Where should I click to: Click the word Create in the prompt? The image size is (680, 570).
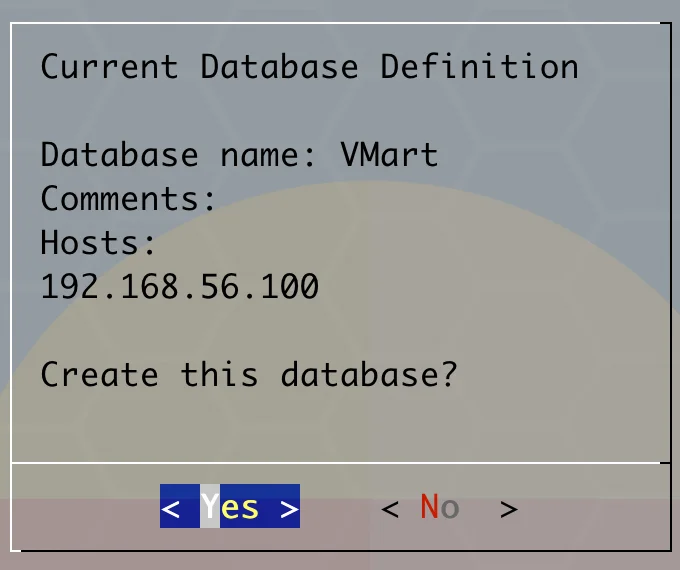point(99,375)
